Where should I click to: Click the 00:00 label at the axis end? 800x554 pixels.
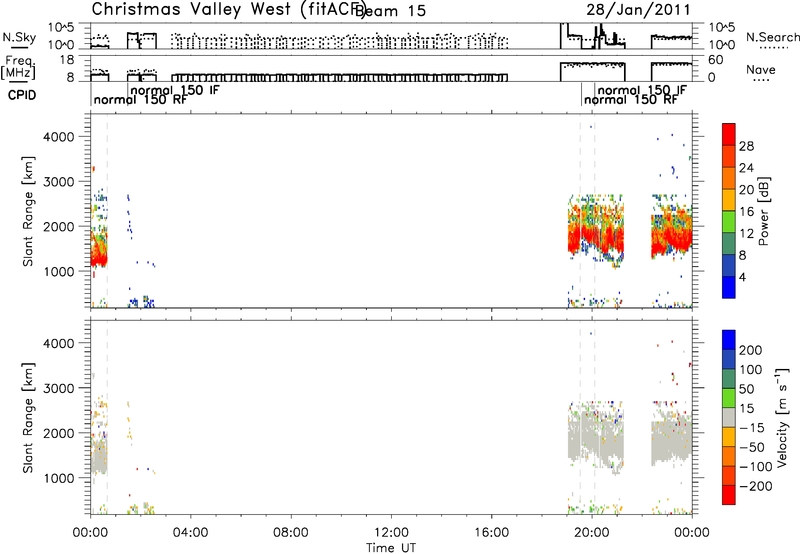[x=692, y=533]
